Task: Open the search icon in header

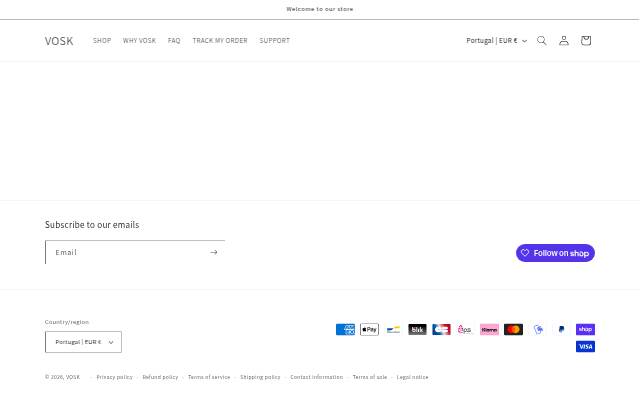Action: tap(542, 40)
